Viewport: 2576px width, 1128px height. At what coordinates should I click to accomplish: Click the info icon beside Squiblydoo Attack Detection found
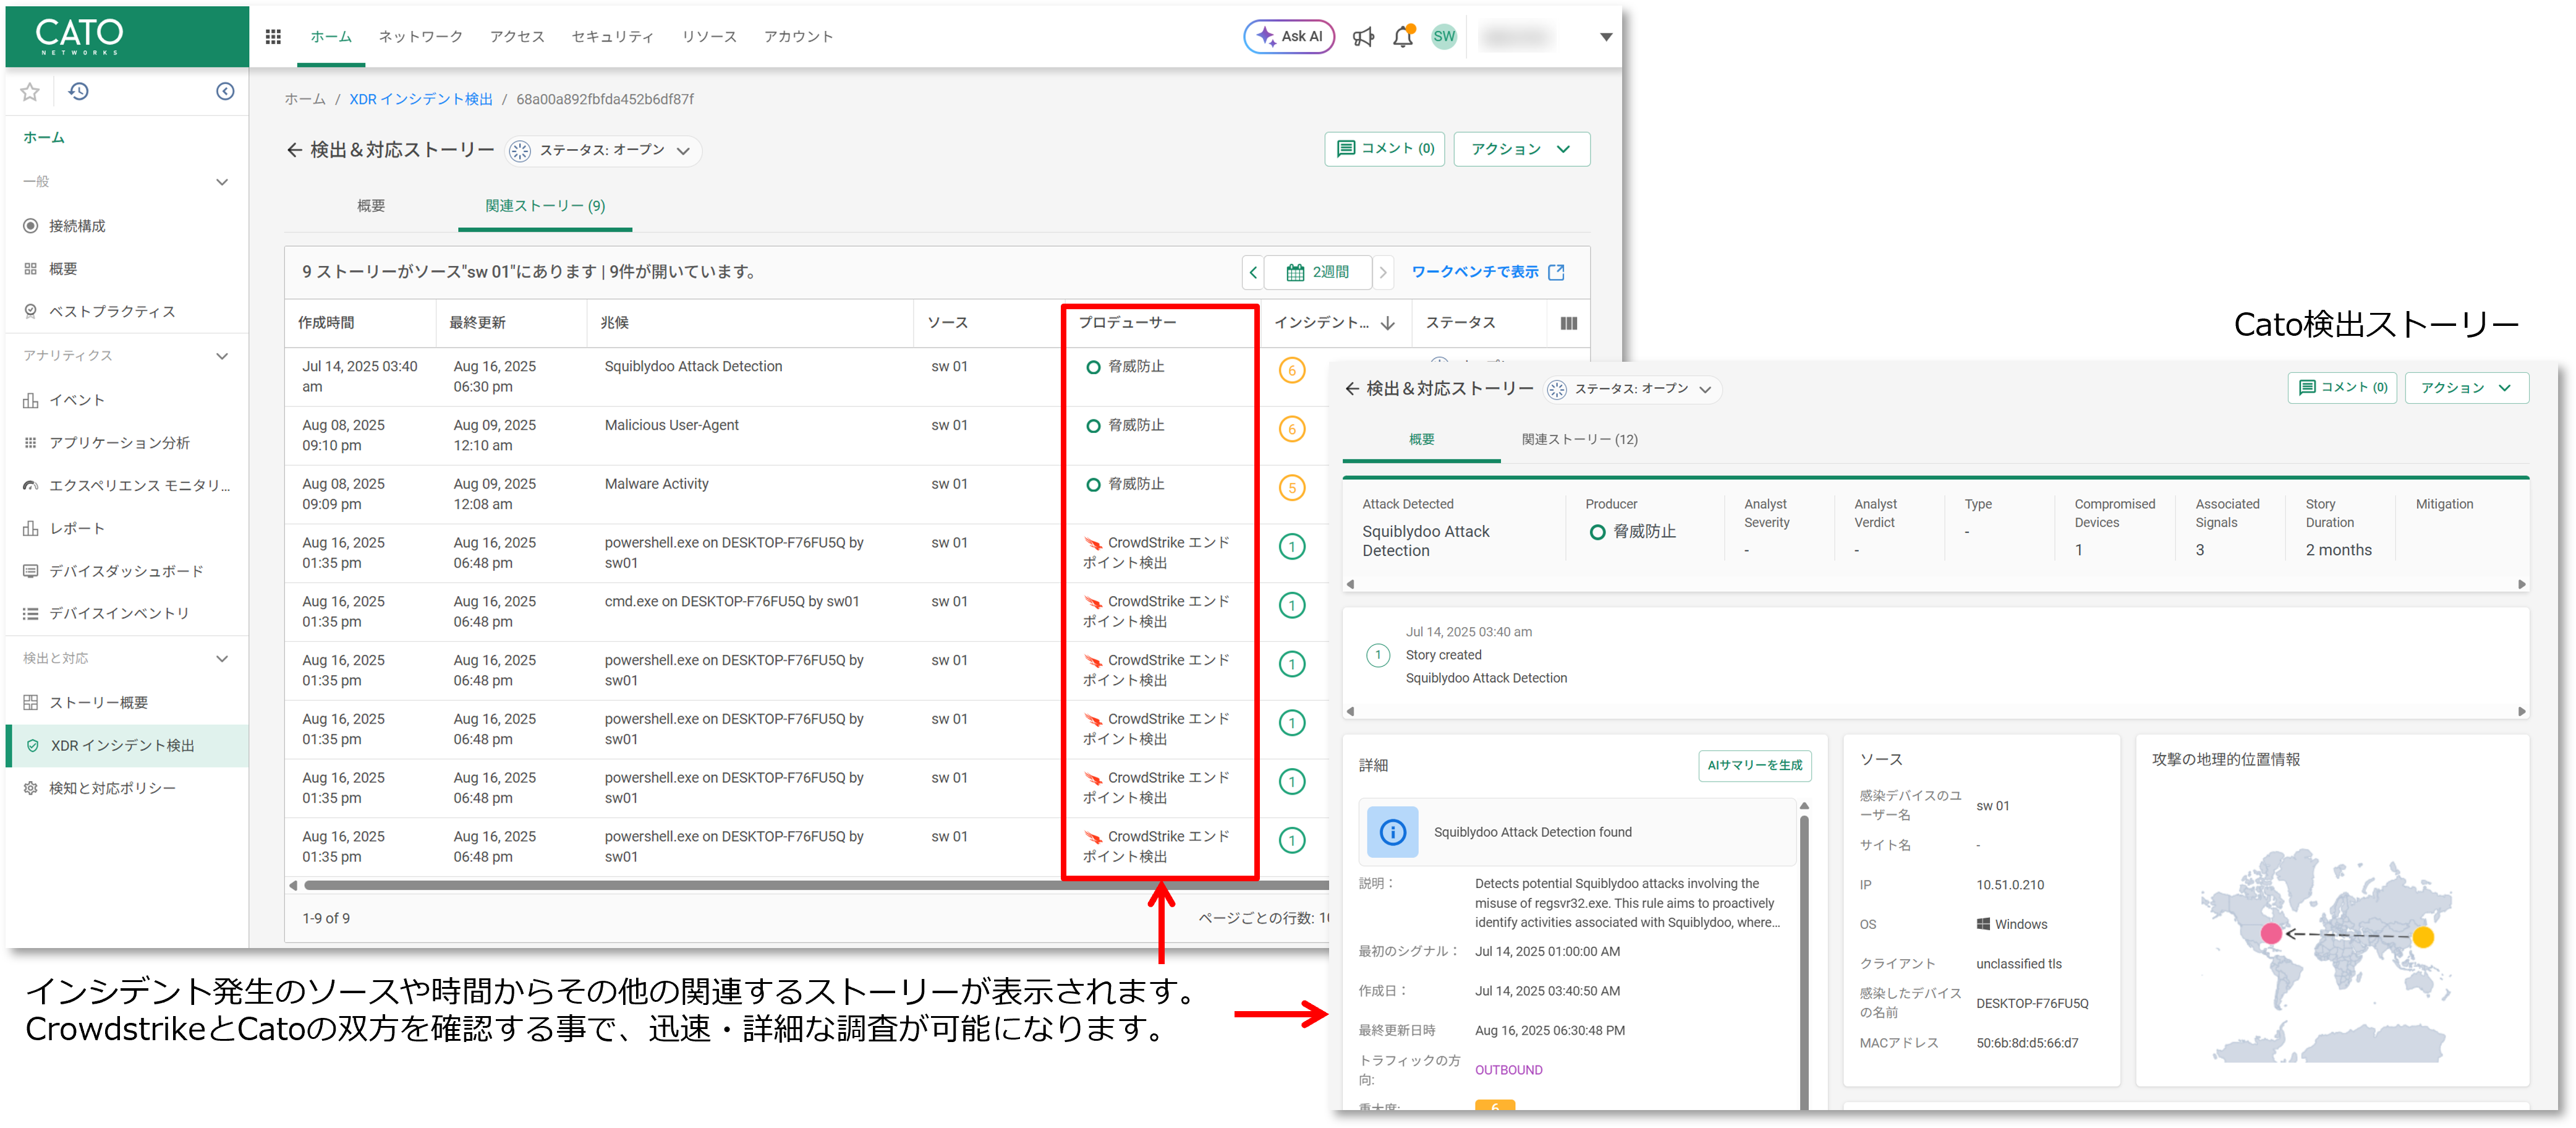1392,832
